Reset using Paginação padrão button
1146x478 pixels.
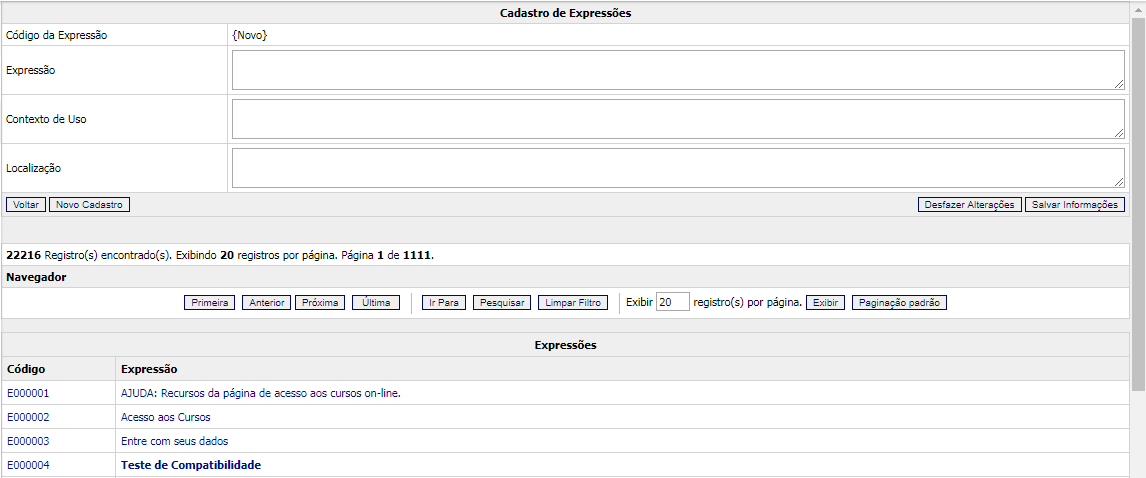tap(899, 303)
